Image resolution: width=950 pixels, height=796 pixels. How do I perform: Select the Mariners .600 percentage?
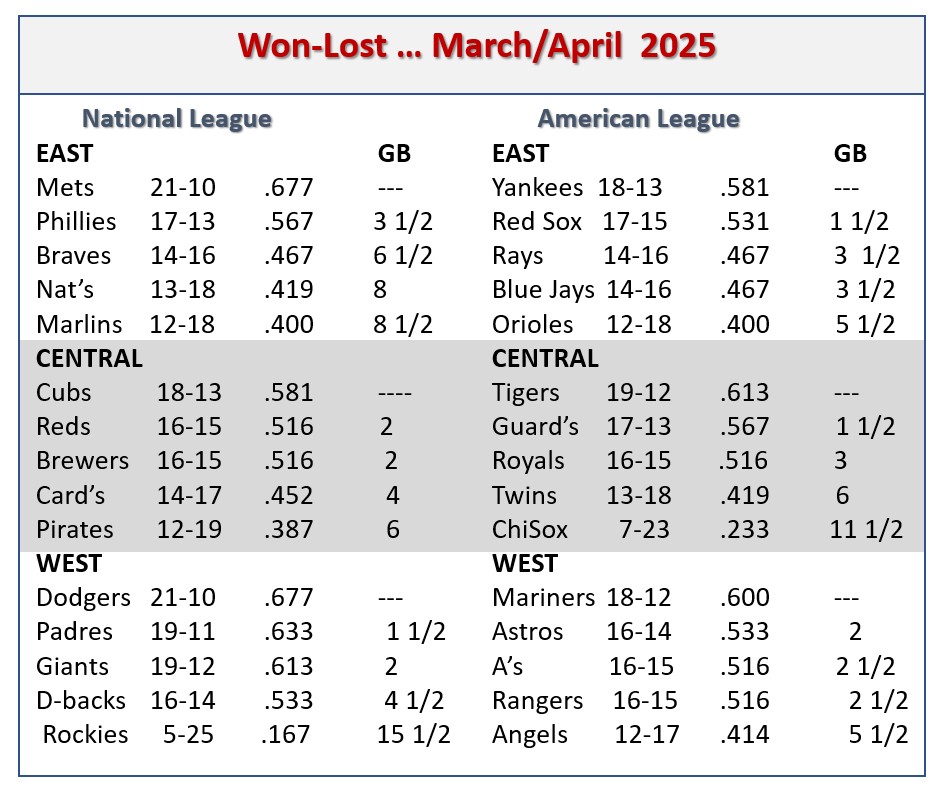(745, 598)
